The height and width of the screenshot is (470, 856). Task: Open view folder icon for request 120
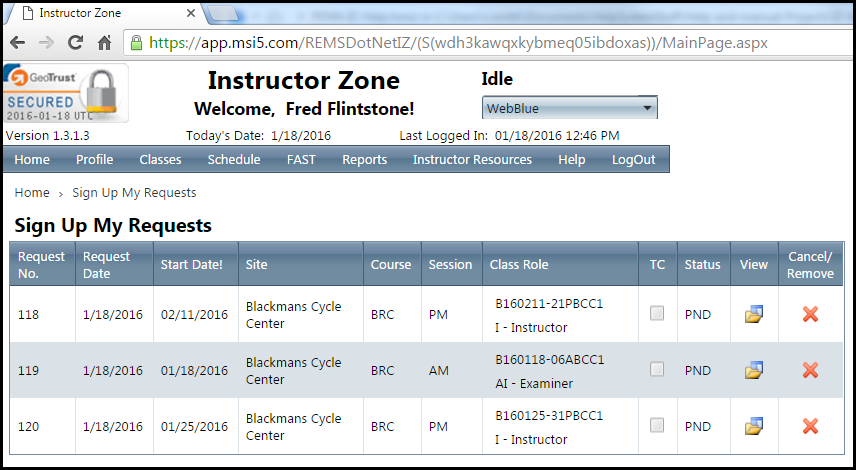(754, 427)
